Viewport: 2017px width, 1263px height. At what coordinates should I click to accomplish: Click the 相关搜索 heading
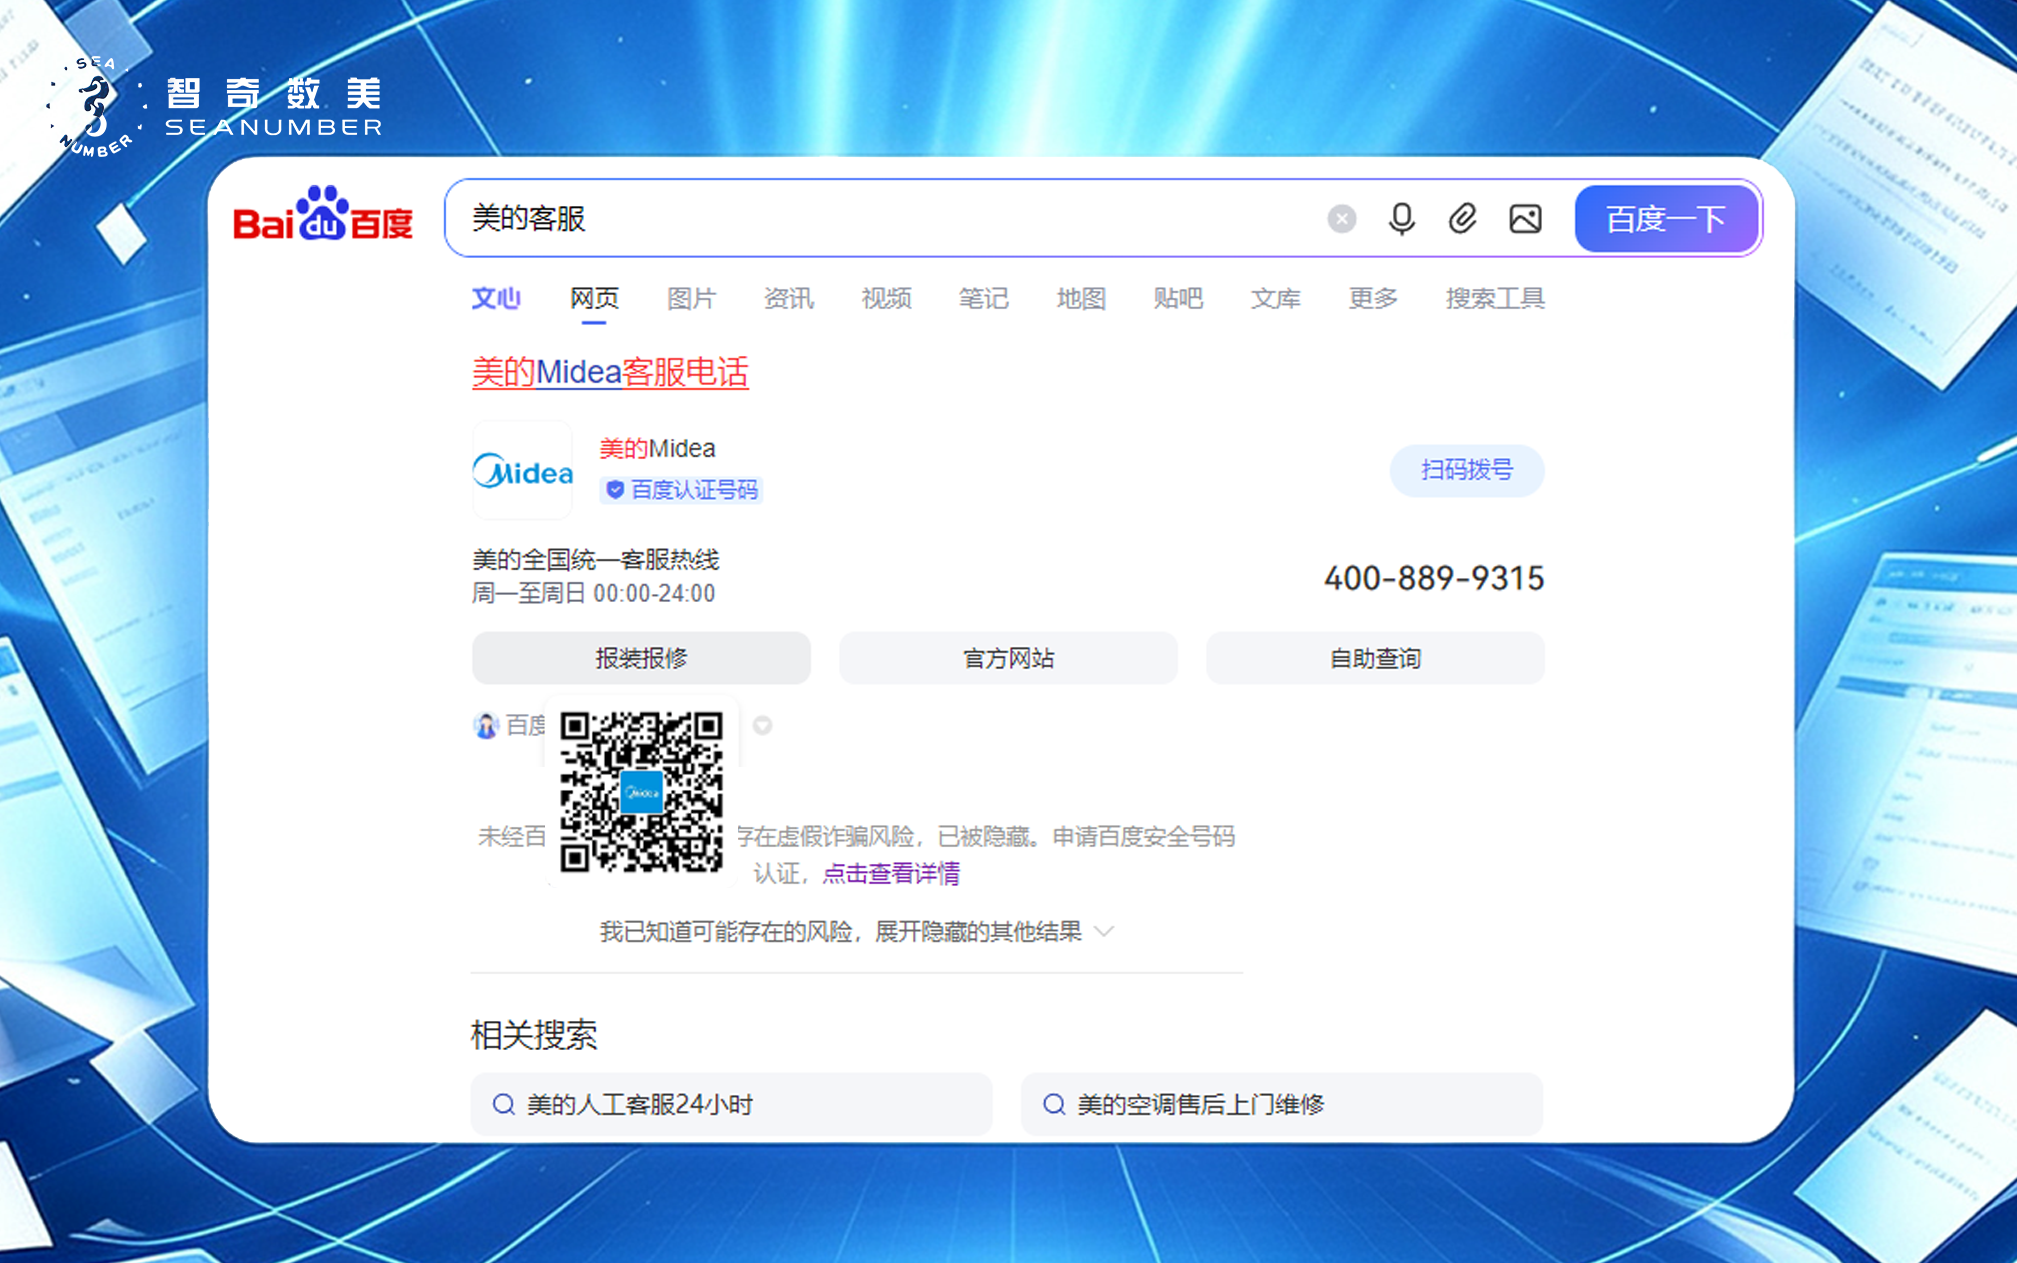(534, 1035)
